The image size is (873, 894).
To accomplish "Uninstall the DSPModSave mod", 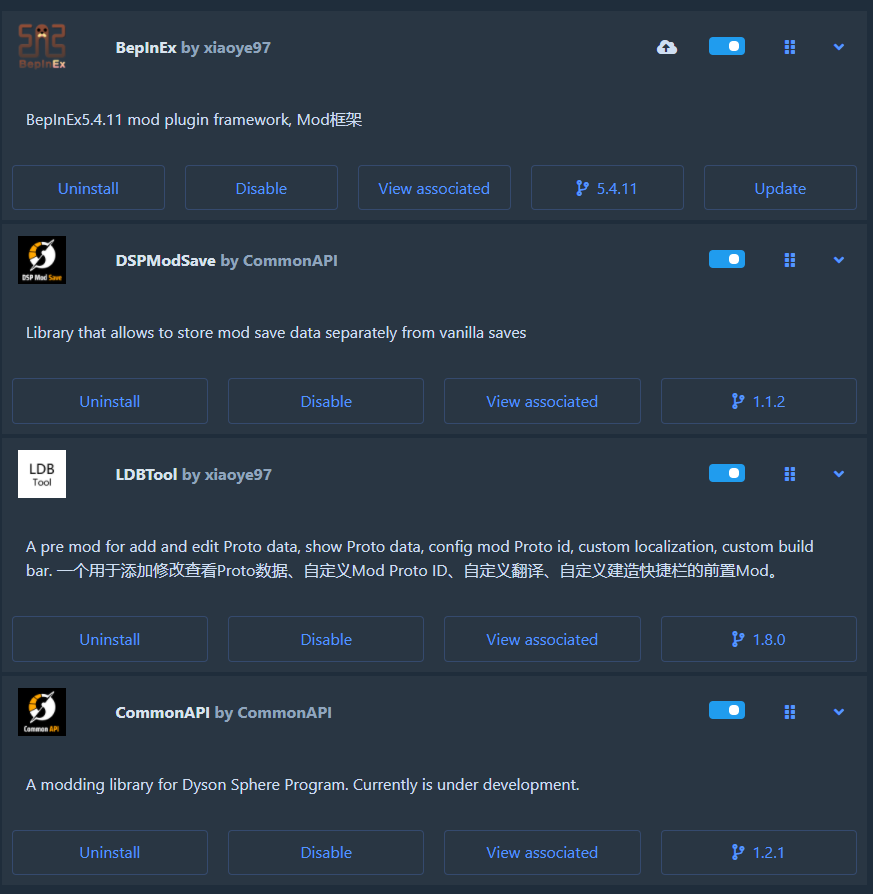I will pos(110,401).
